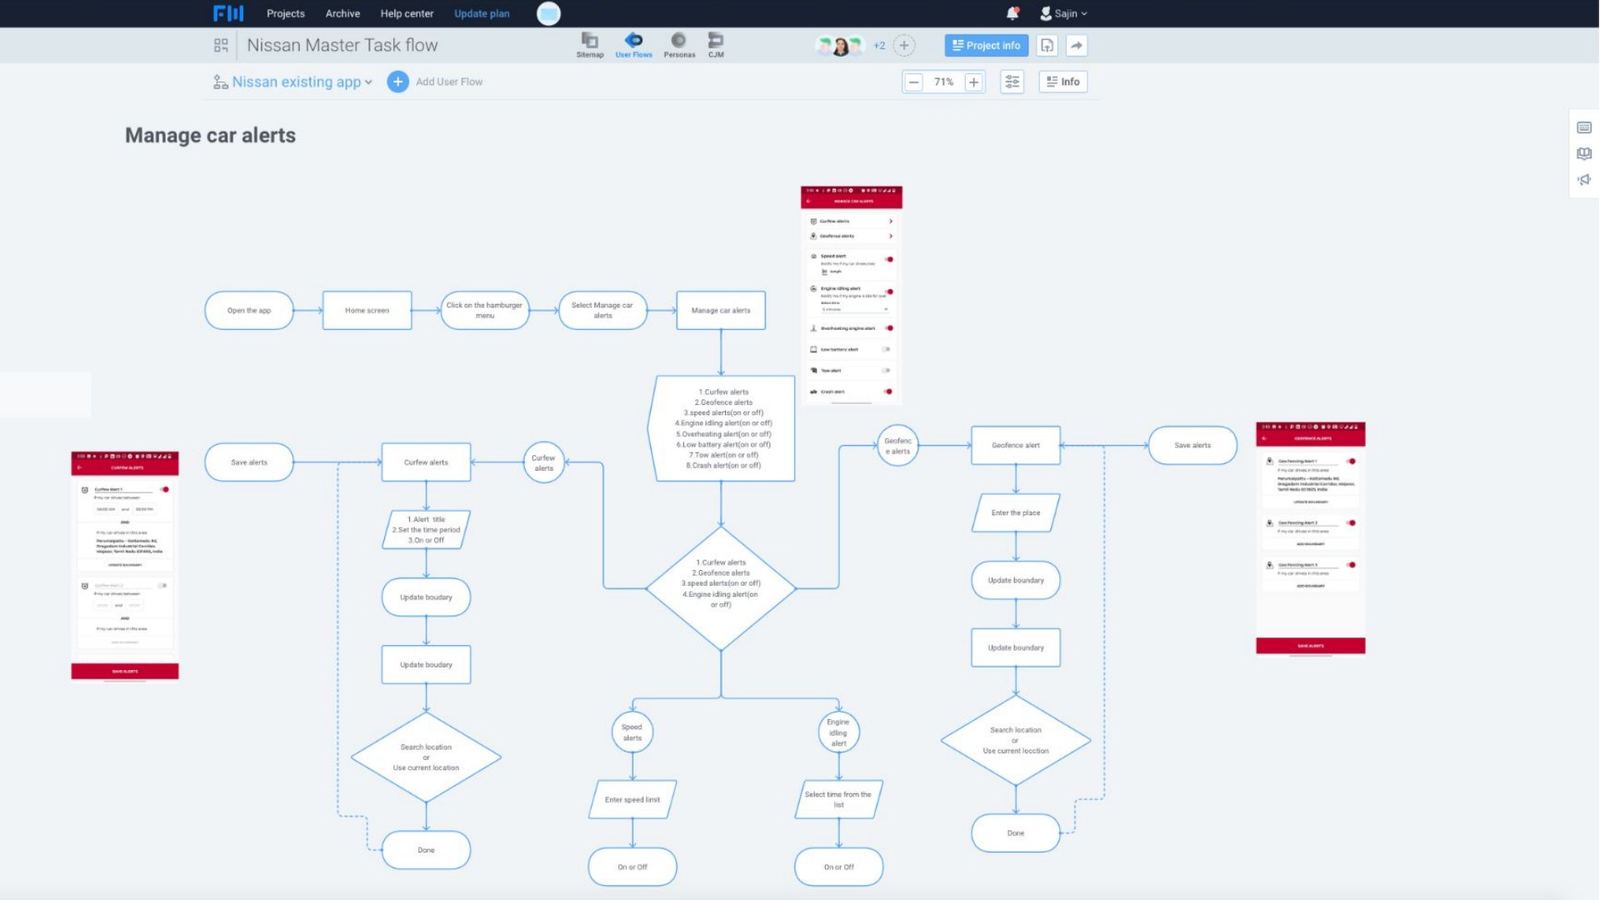1600x900 pixels.
Task: Click the export file icon beside Project info
Action: tap(1047, 45)
